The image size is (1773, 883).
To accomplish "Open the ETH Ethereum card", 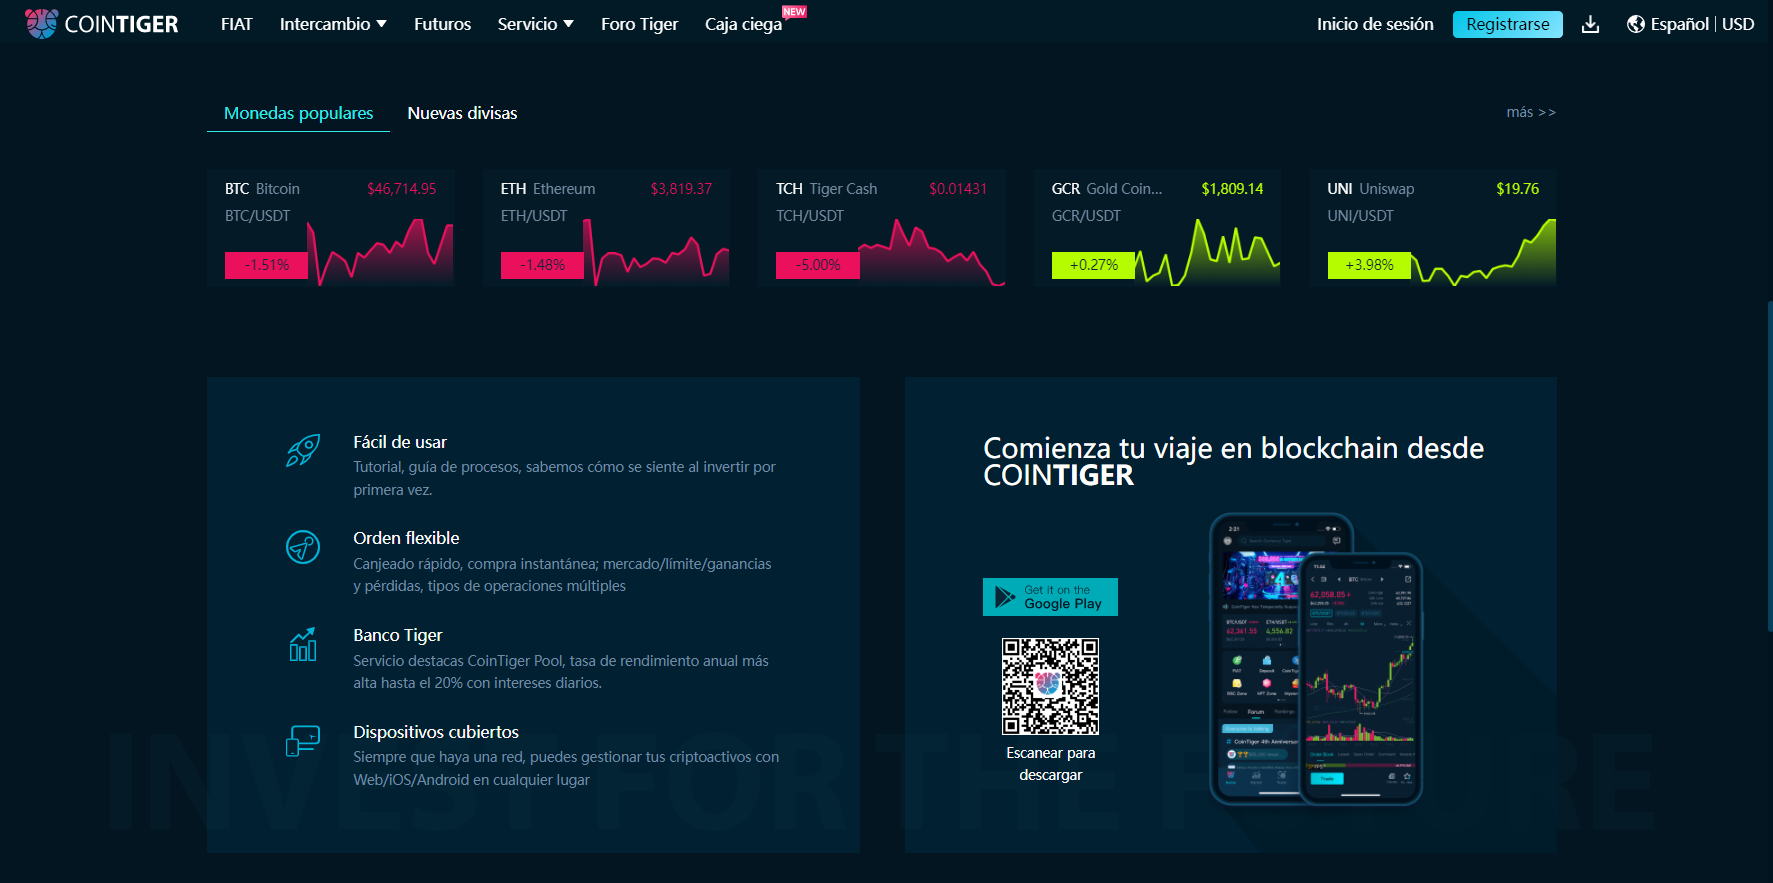I will pos(606,228).
